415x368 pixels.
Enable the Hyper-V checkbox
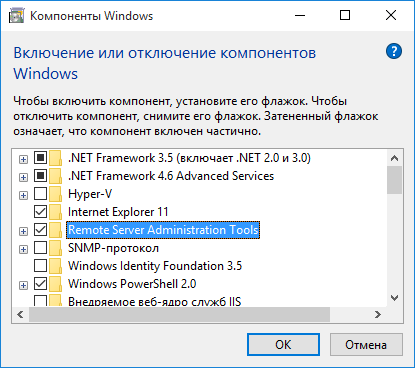click(x=40, y=194)
